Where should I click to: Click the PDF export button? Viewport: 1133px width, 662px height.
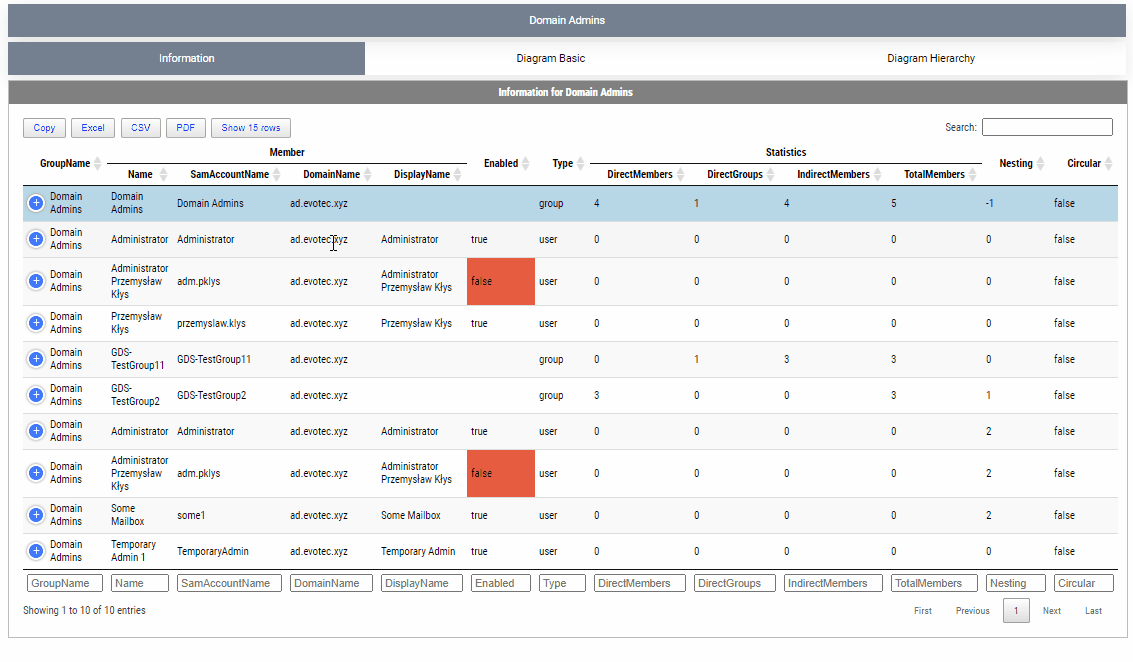[x=185, y=128]
